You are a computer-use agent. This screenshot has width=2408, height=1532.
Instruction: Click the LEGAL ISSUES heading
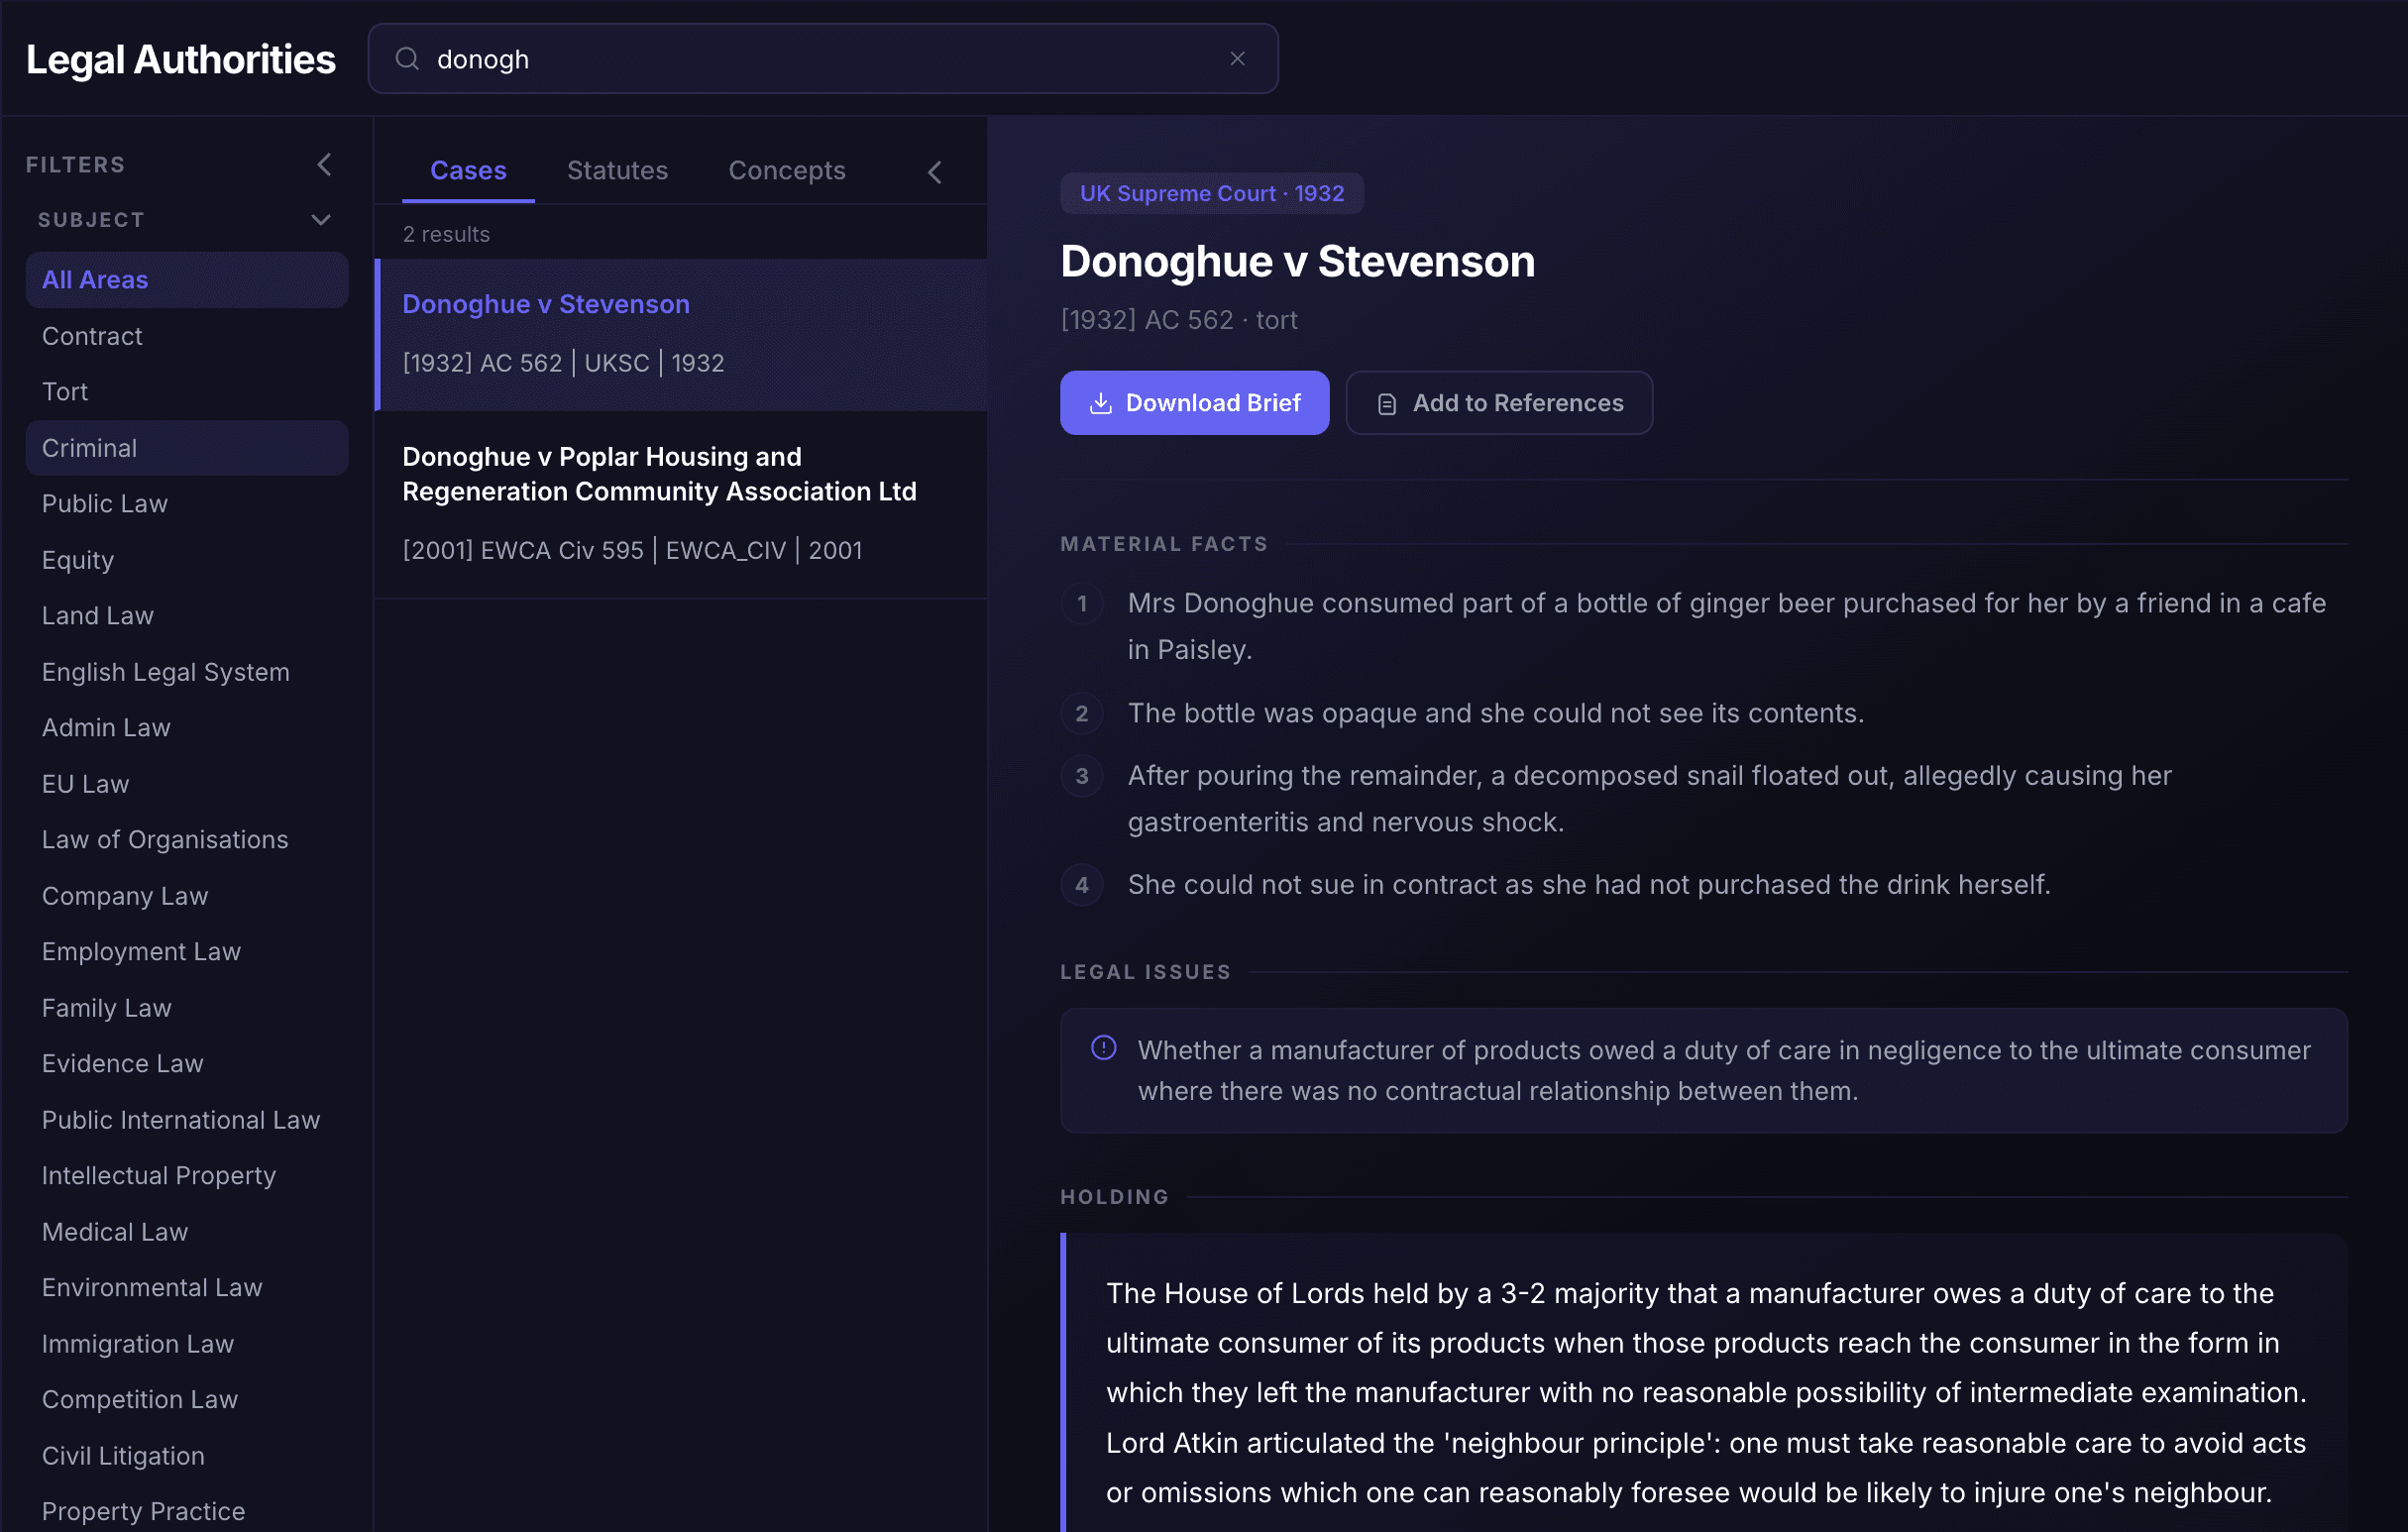[x=1146, y=972]
